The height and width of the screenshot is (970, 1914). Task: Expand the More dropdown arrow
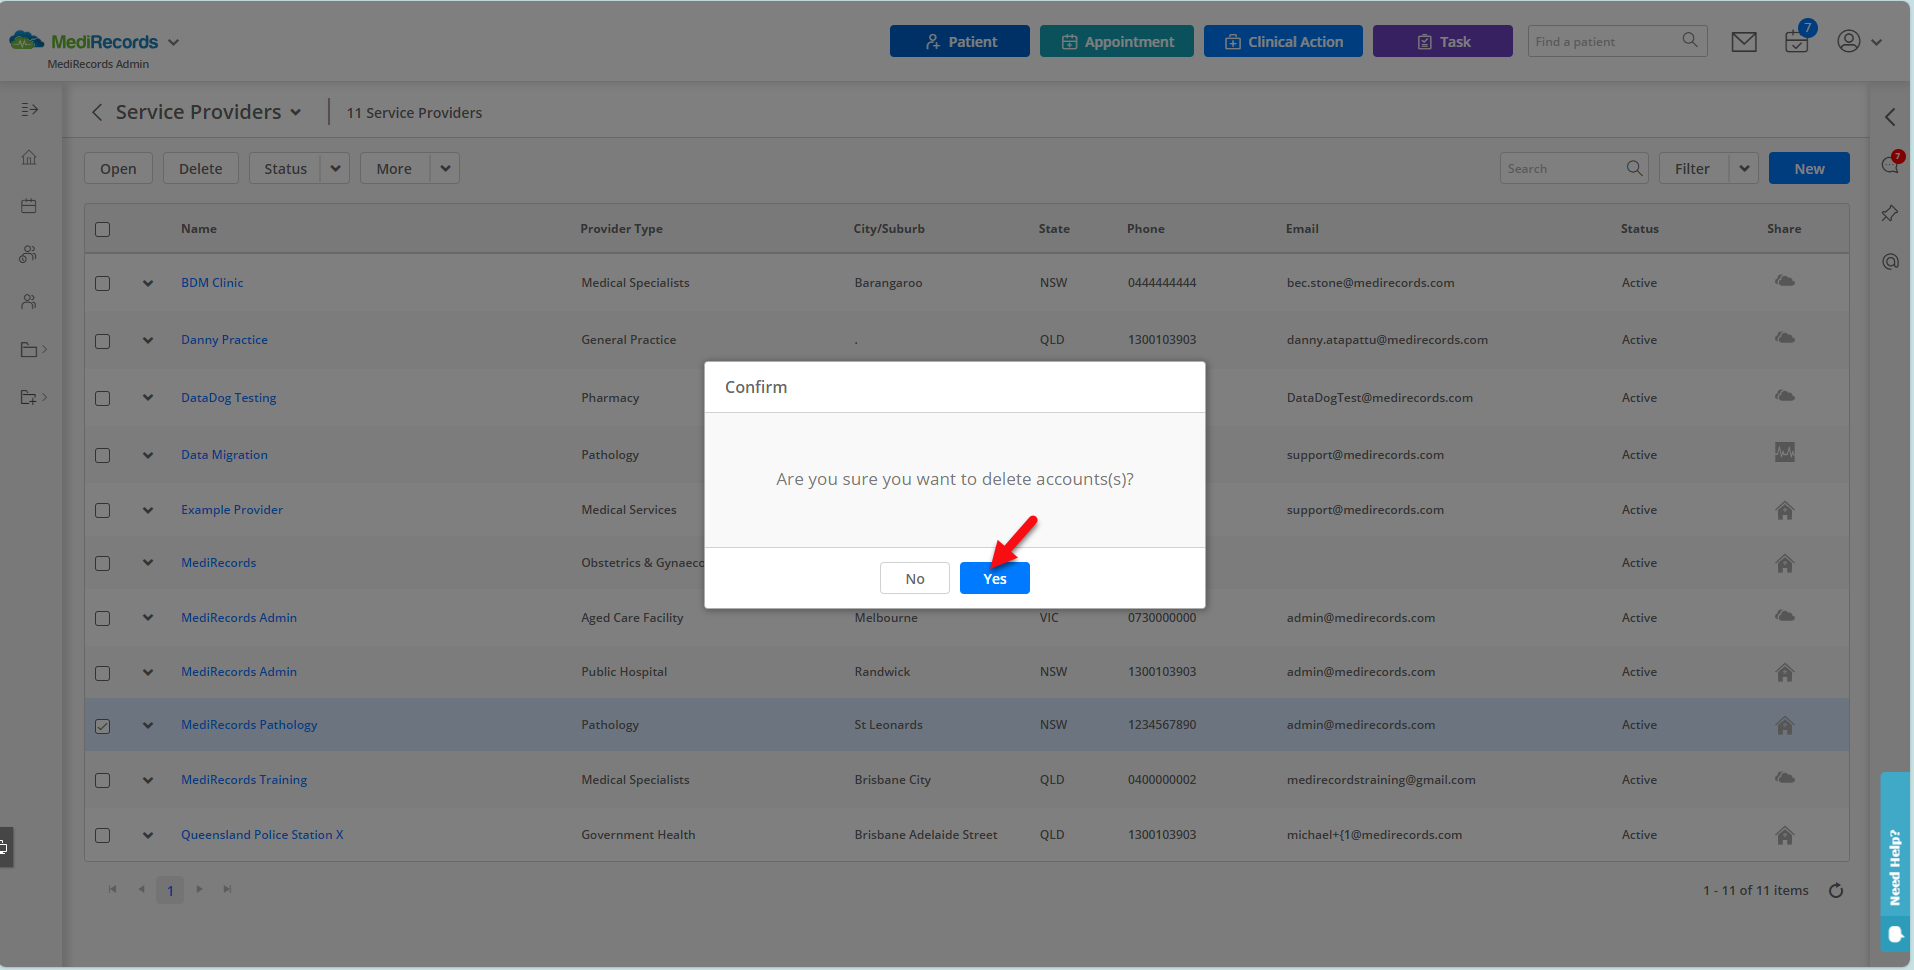click(445, 168)
